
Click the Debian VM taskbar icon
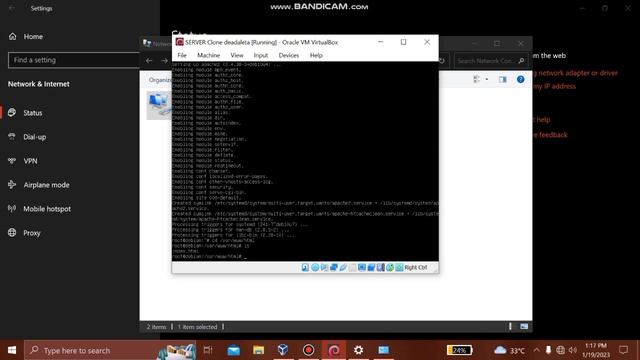(334, 350)
